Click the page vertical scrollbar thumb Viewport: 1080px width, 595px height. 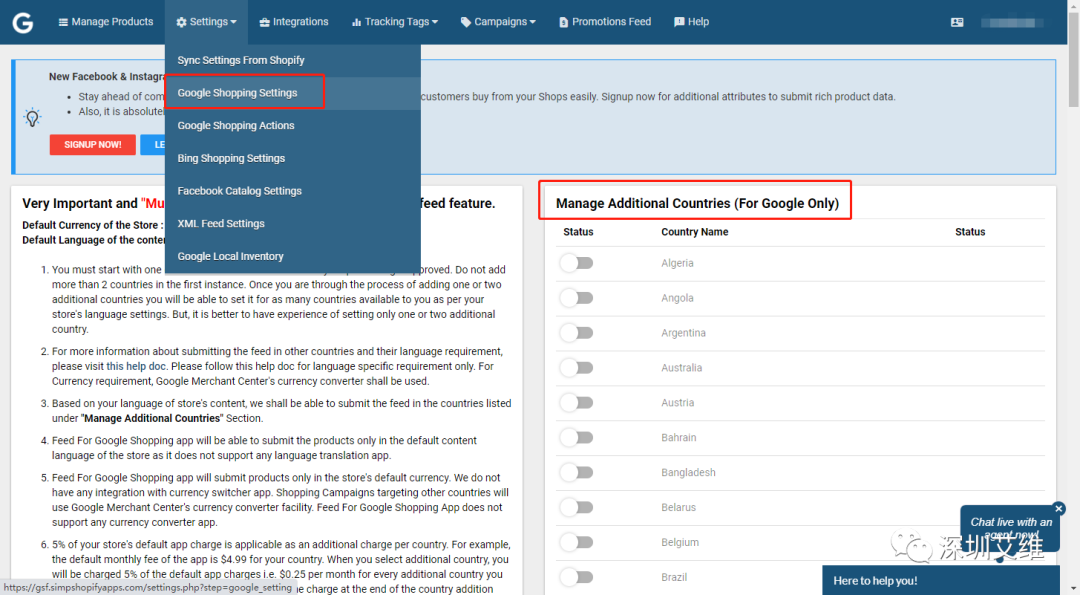pos(1073,59)
